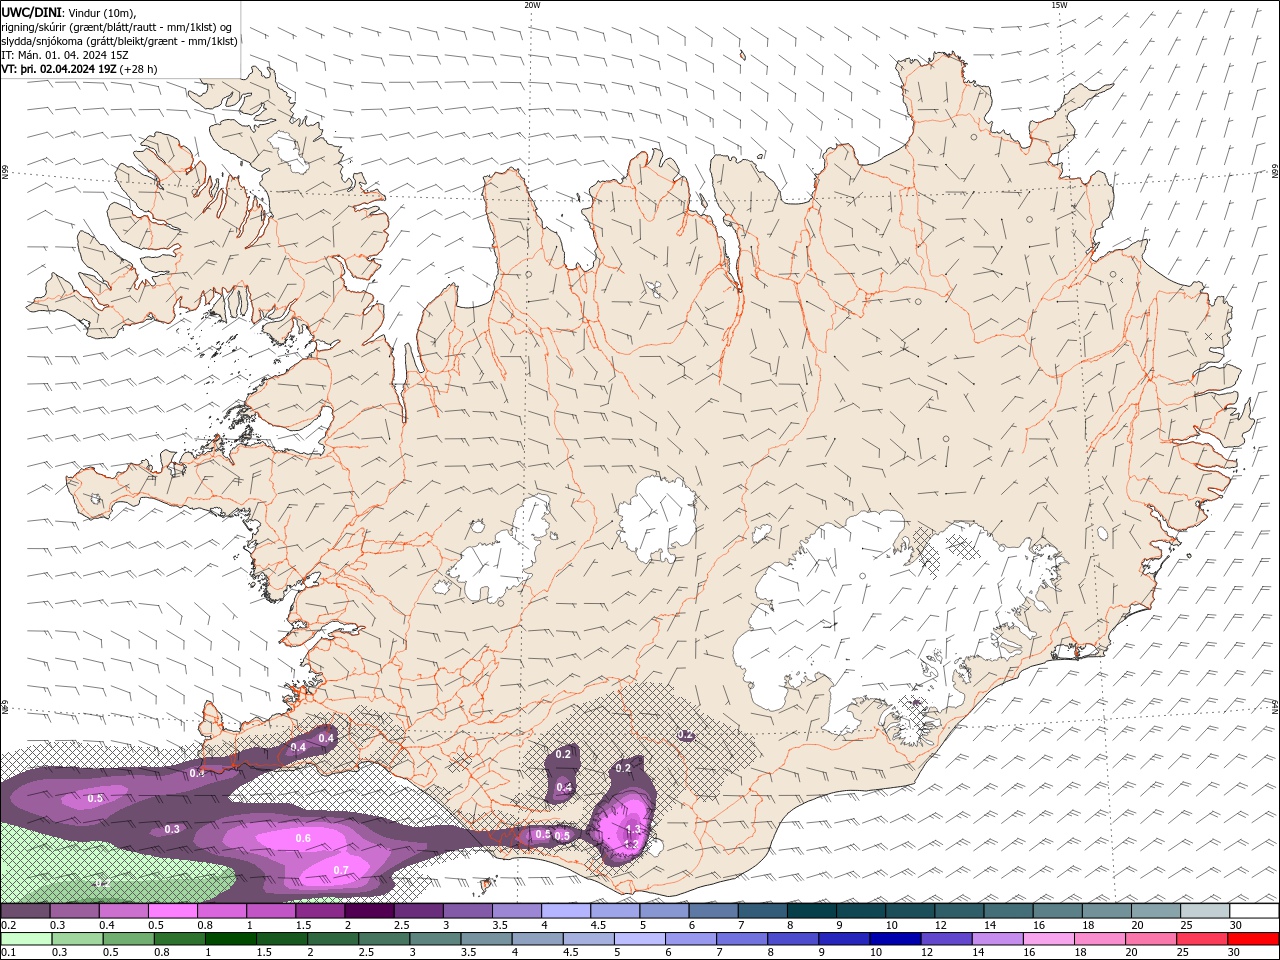
Task: Click the 0.1 label in the bottom legend row
Action: 8,953
